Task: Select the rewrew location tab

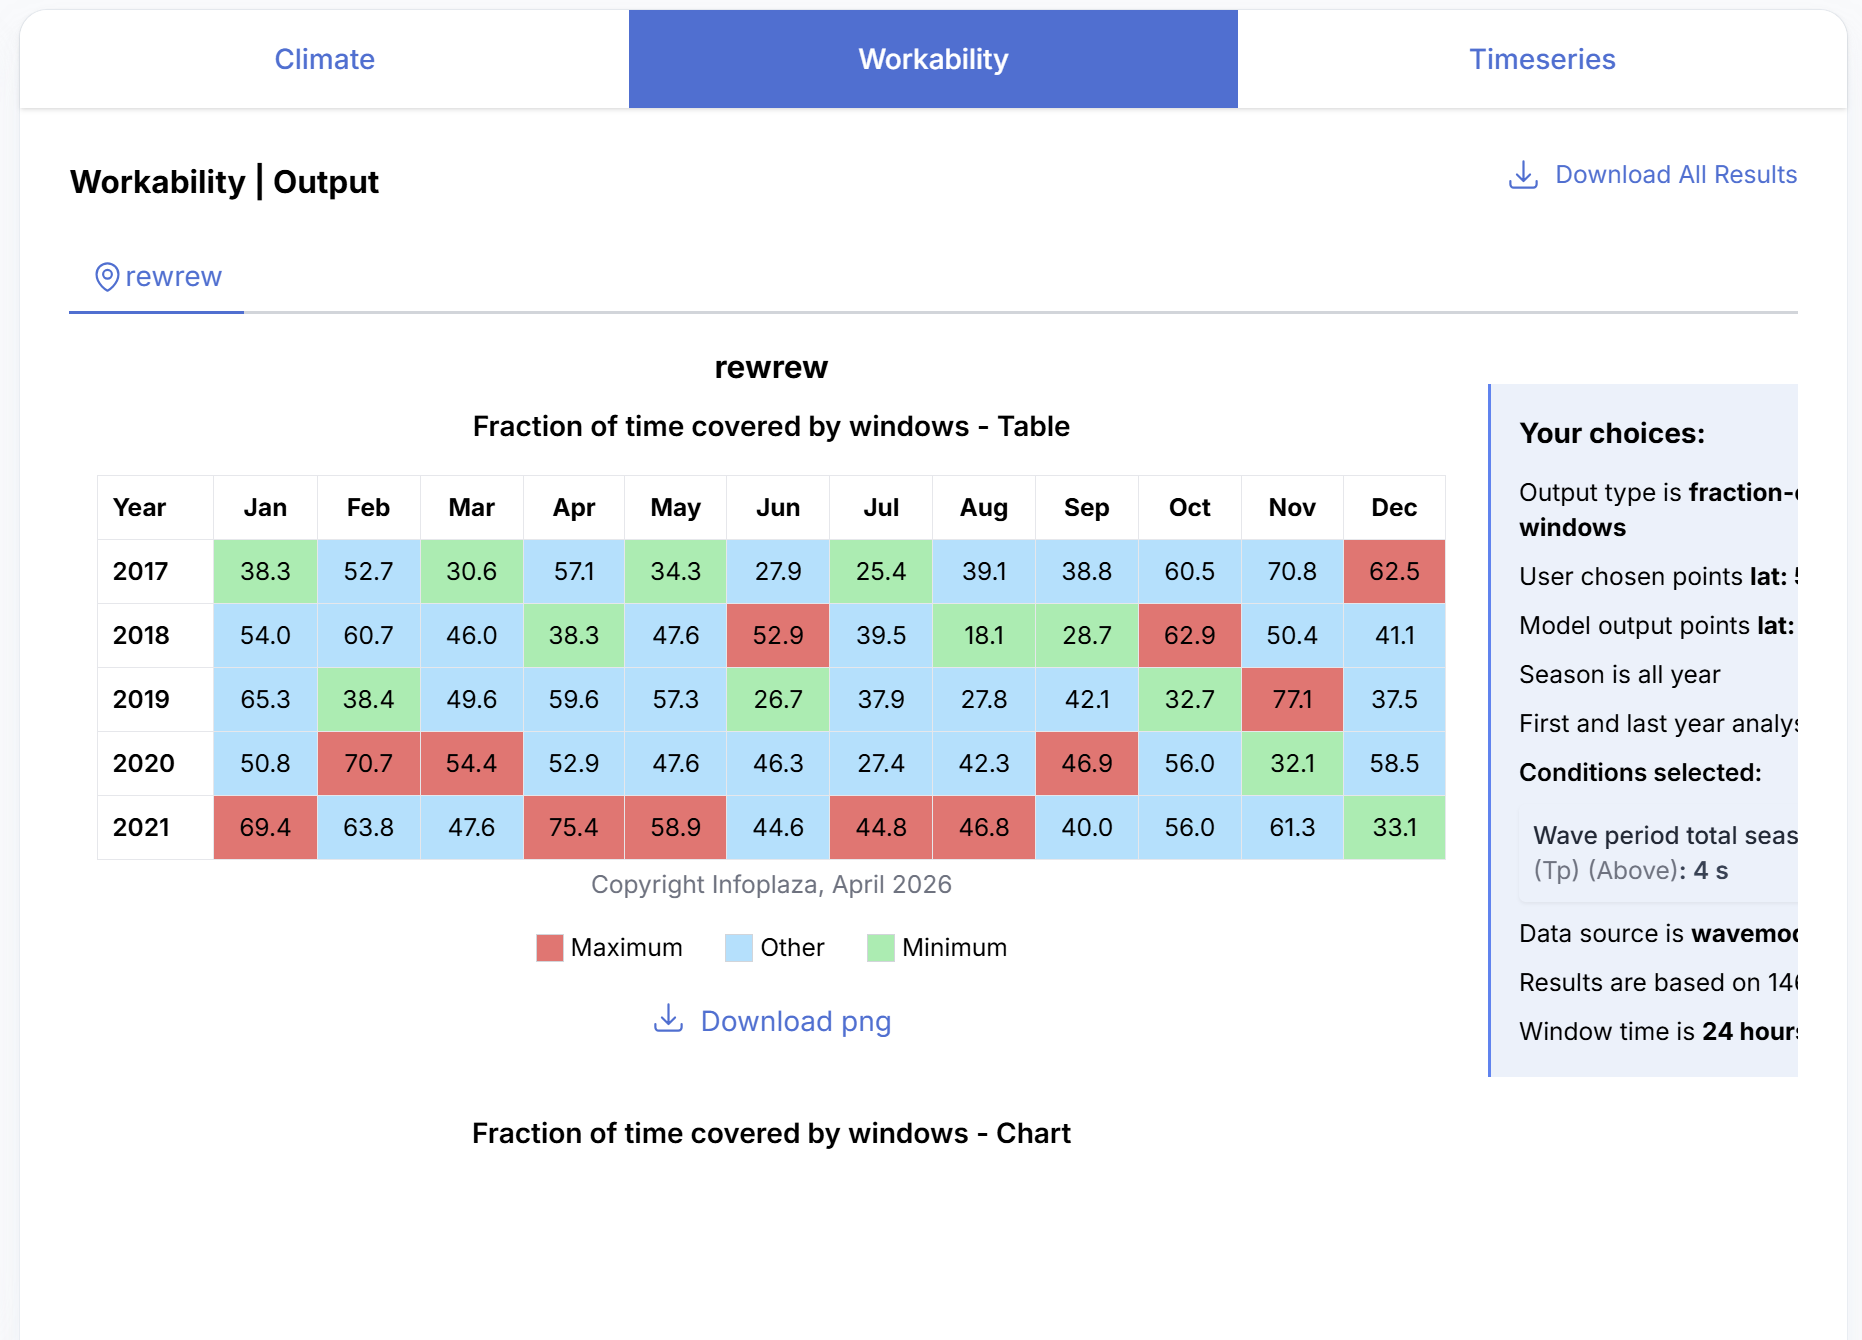Action: (157, 277)
